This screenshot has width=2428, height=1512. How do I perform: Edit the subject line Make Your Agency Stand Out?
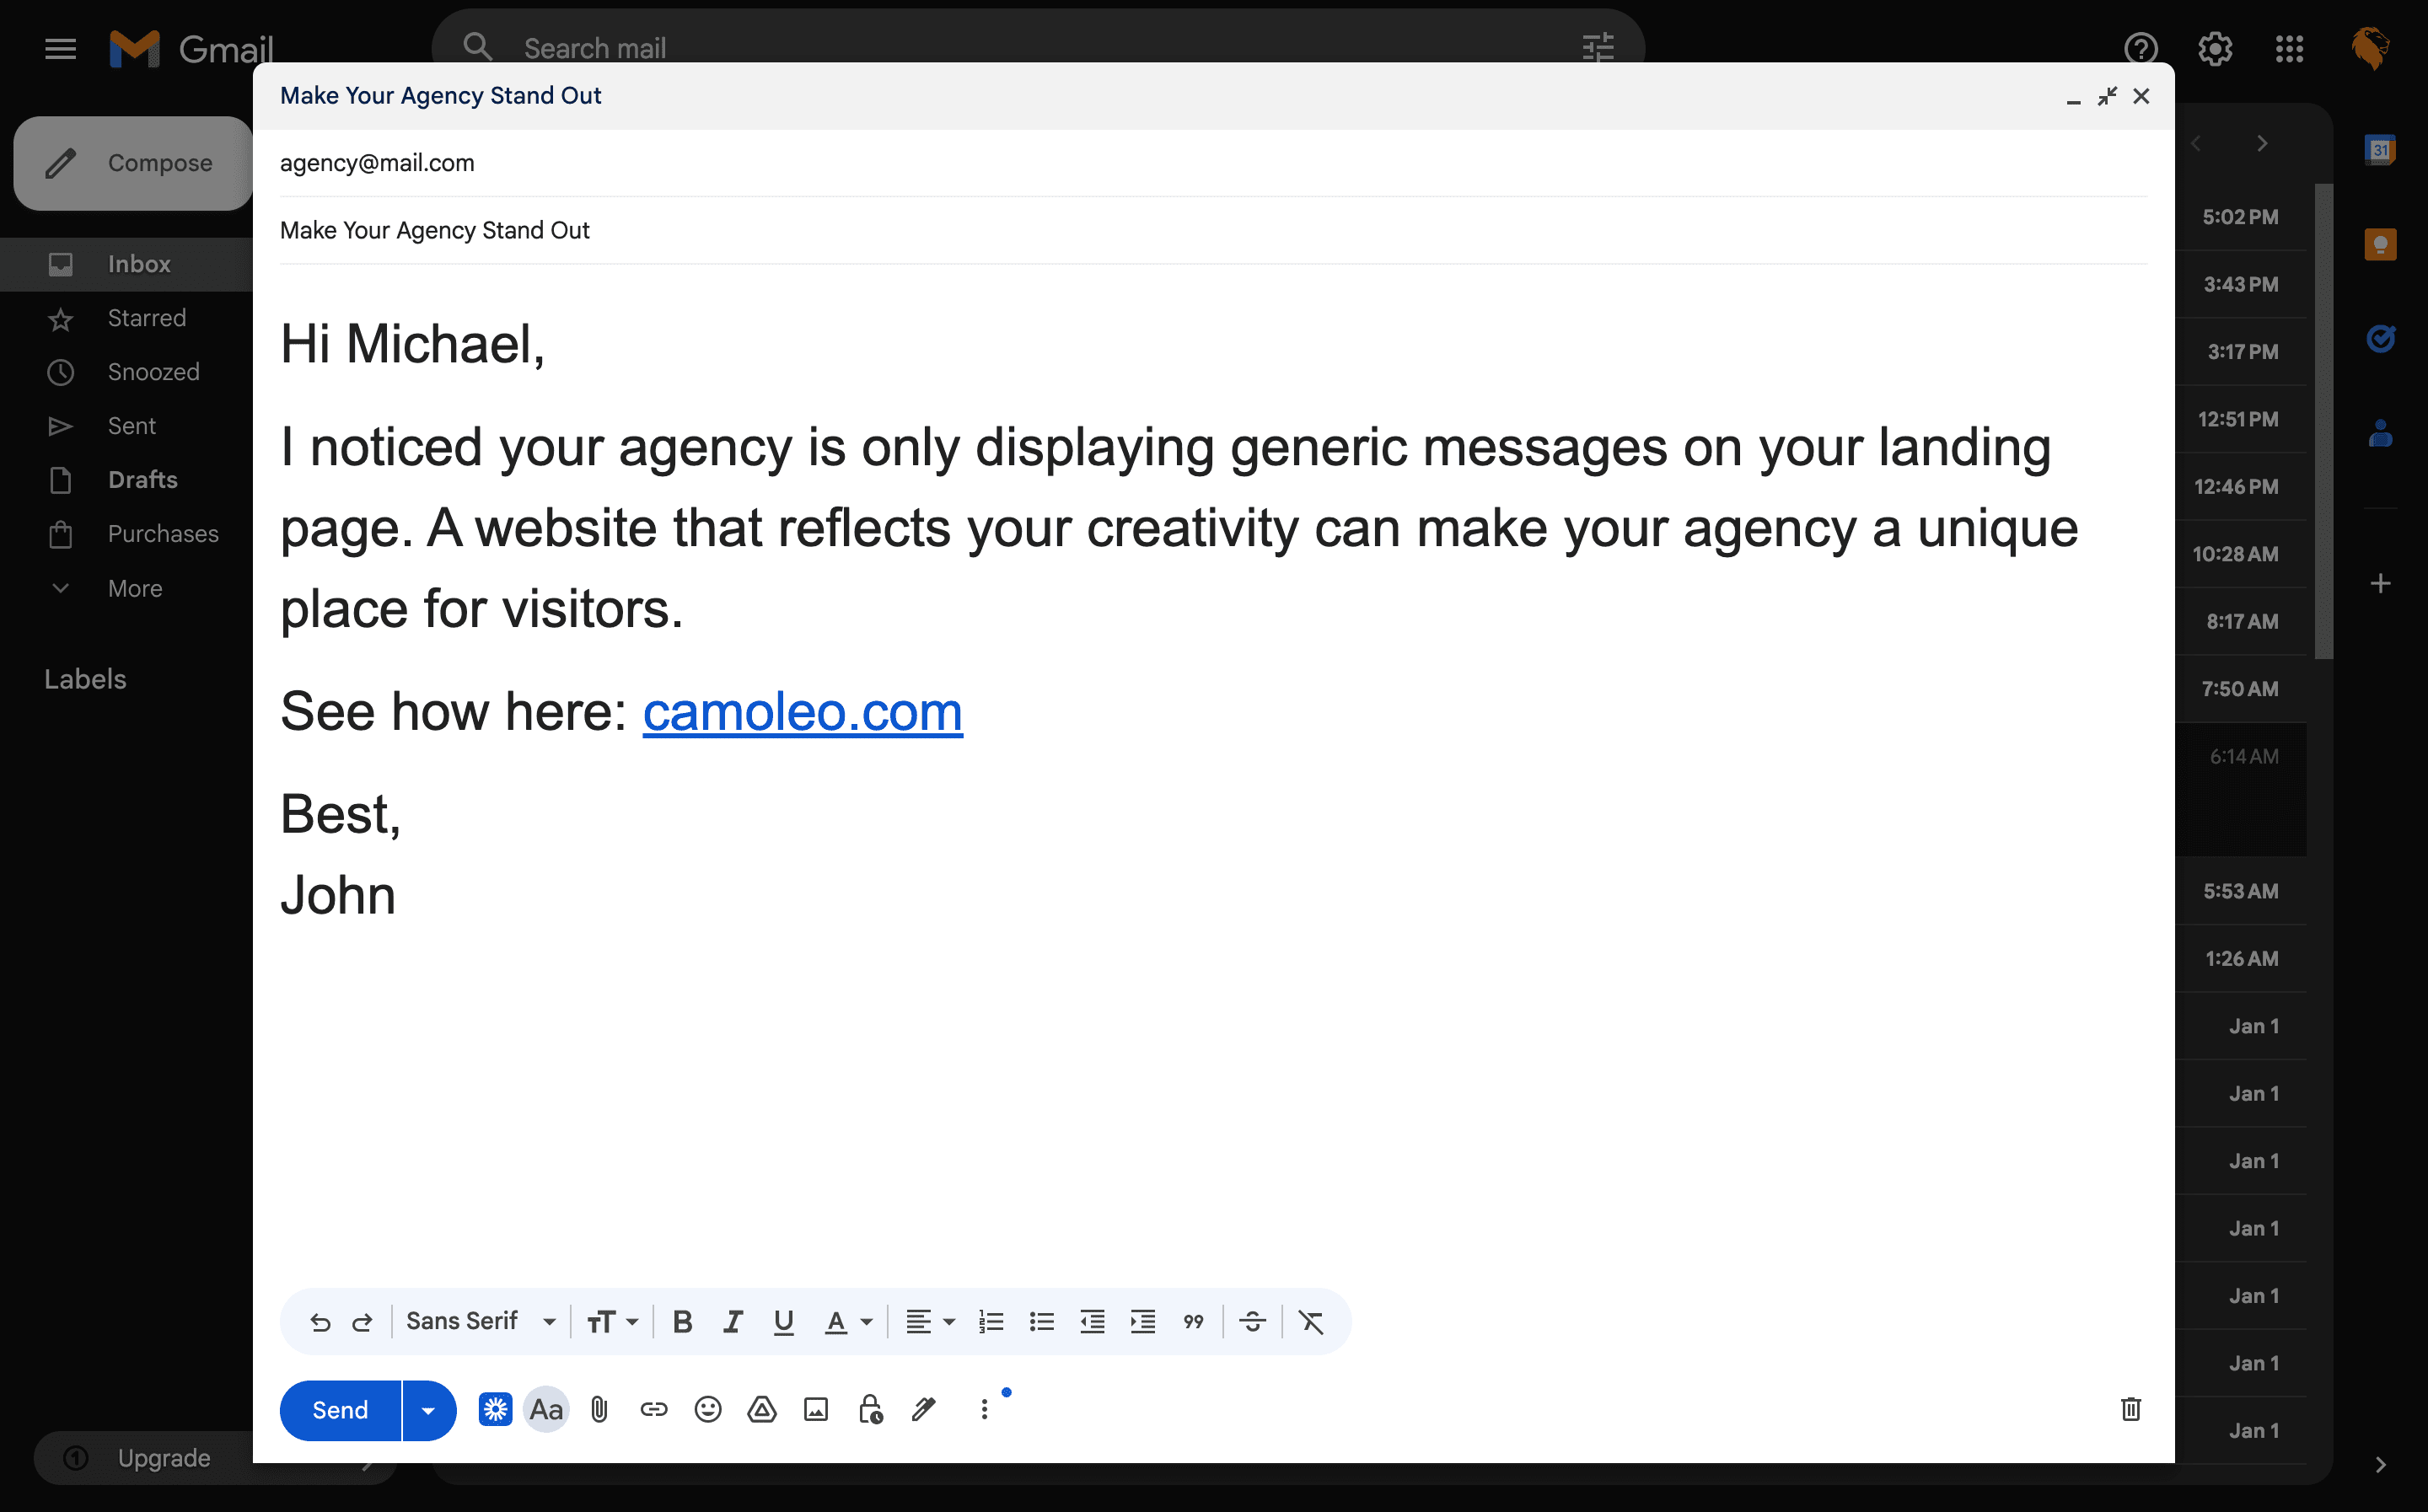[434, 230]
